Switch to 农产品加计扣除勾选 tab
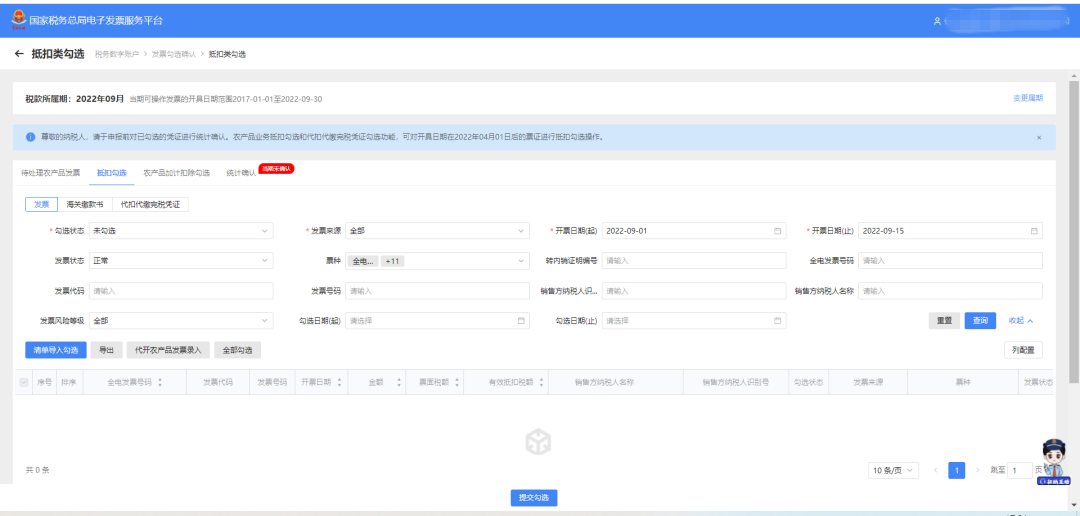Image resolution: width=1080 pixels, height=516 pixels. point(176,173)
